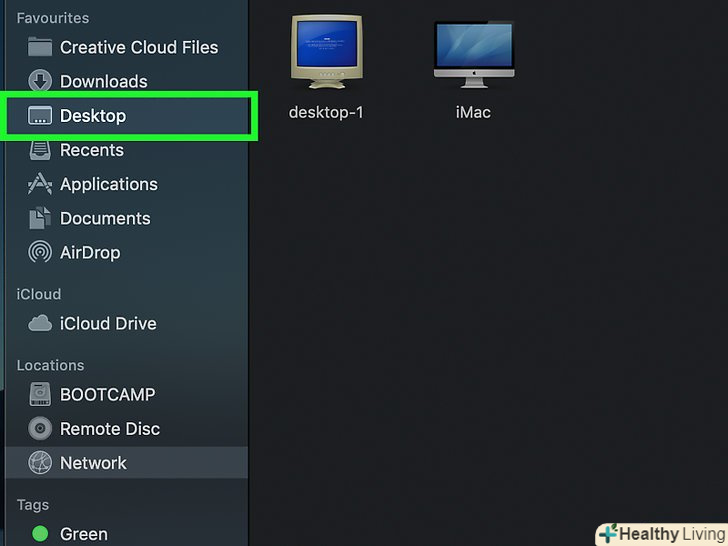Go to Documents via sidebar label
The image size is (728, 546).
tap(105, 218)
